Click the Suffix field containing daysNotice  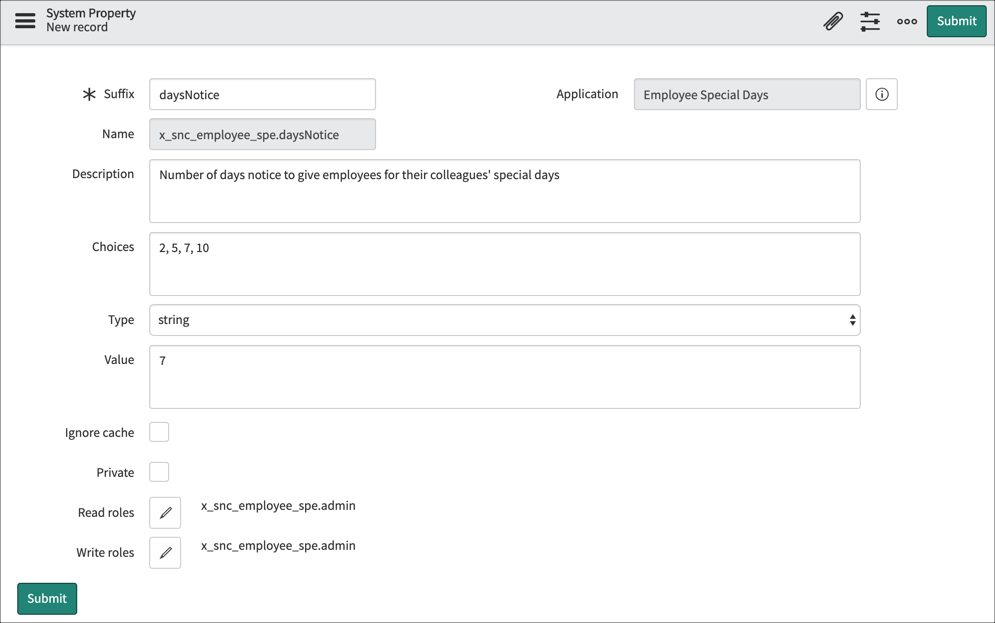(262, 95)
